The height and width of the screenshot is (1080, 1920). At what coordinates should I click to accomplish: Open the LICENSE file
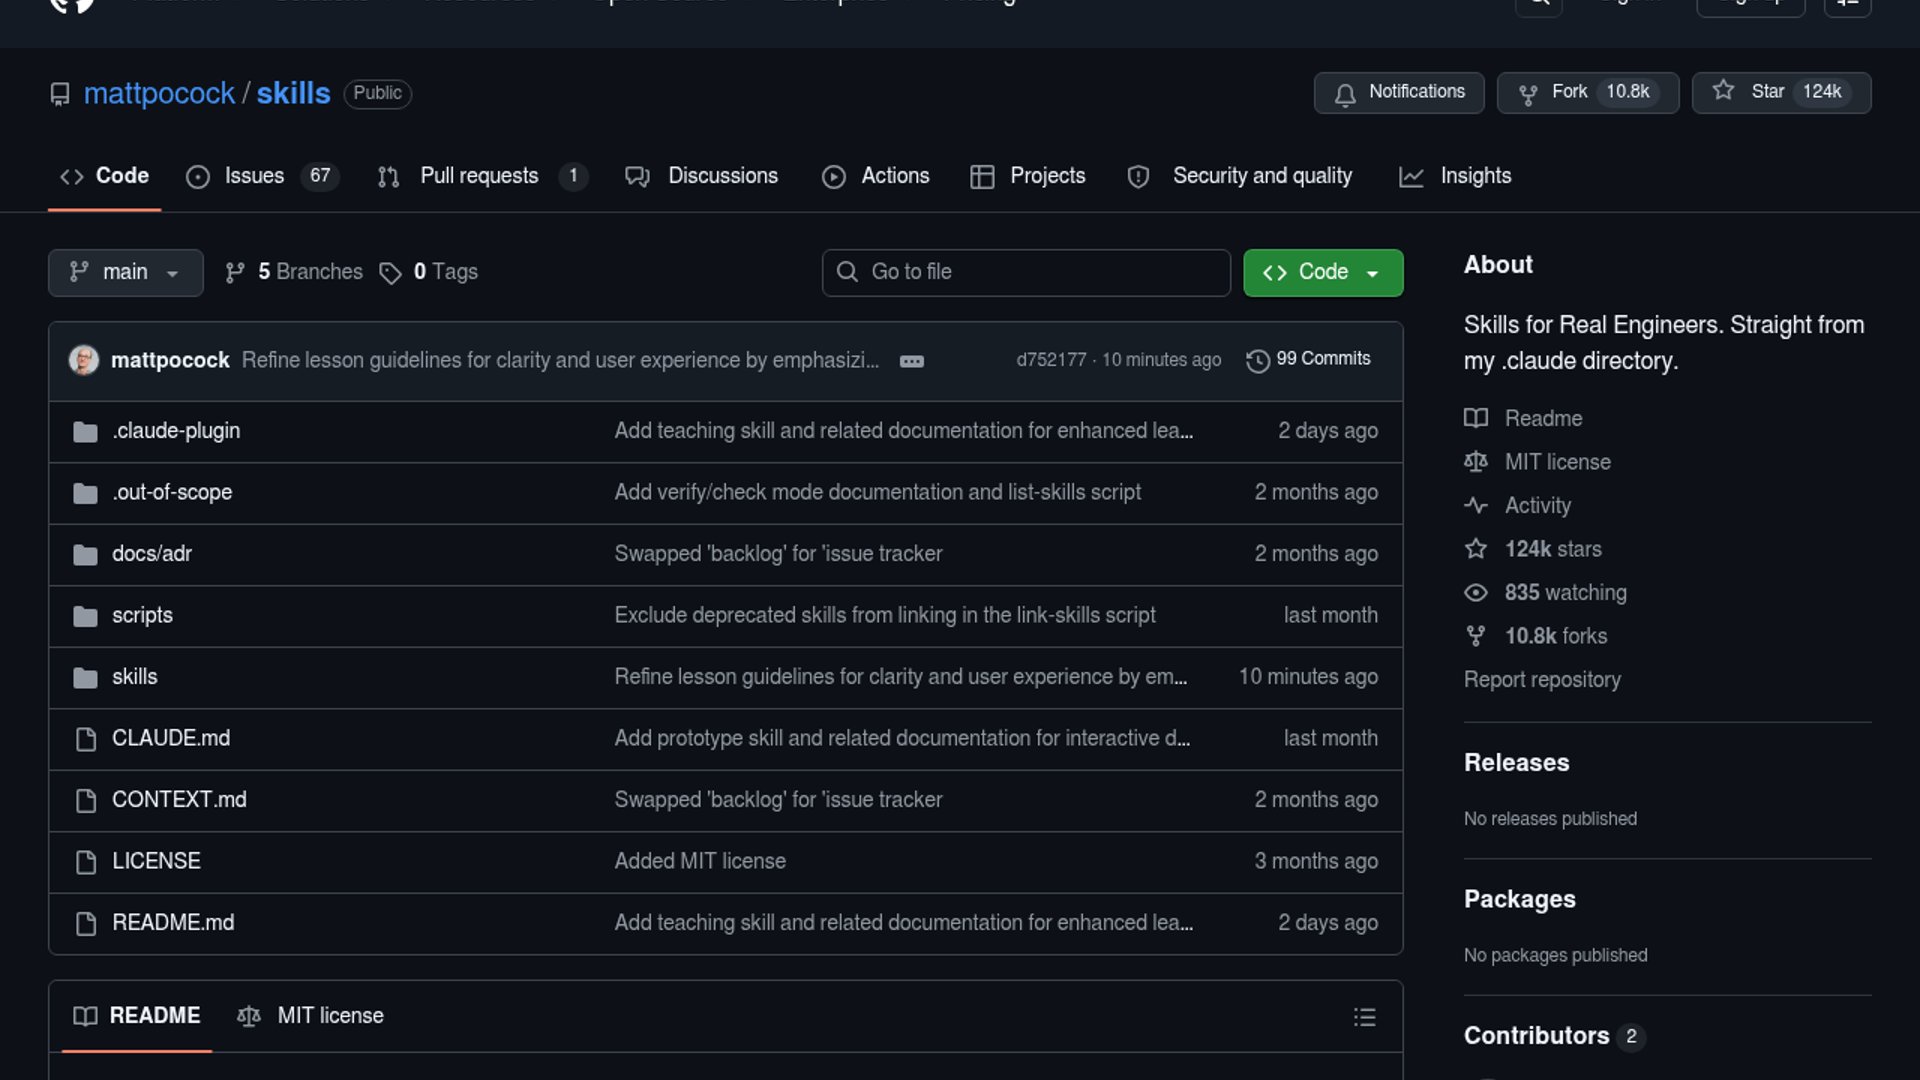[x=156, y=862]
